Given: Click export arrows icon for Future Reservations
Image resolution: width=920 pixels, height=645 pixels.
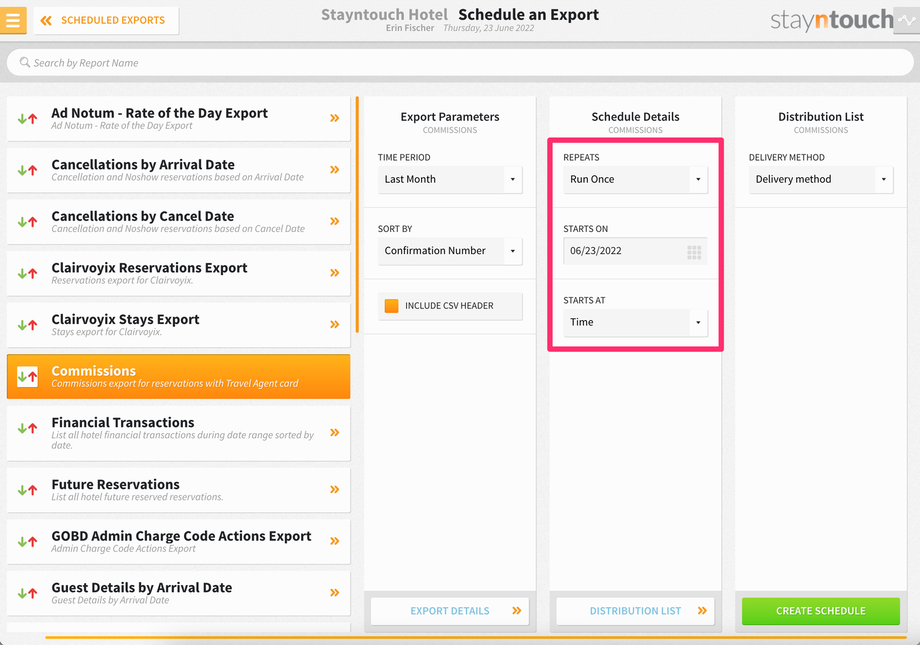Looking at the screenshot, I should 27,490.
